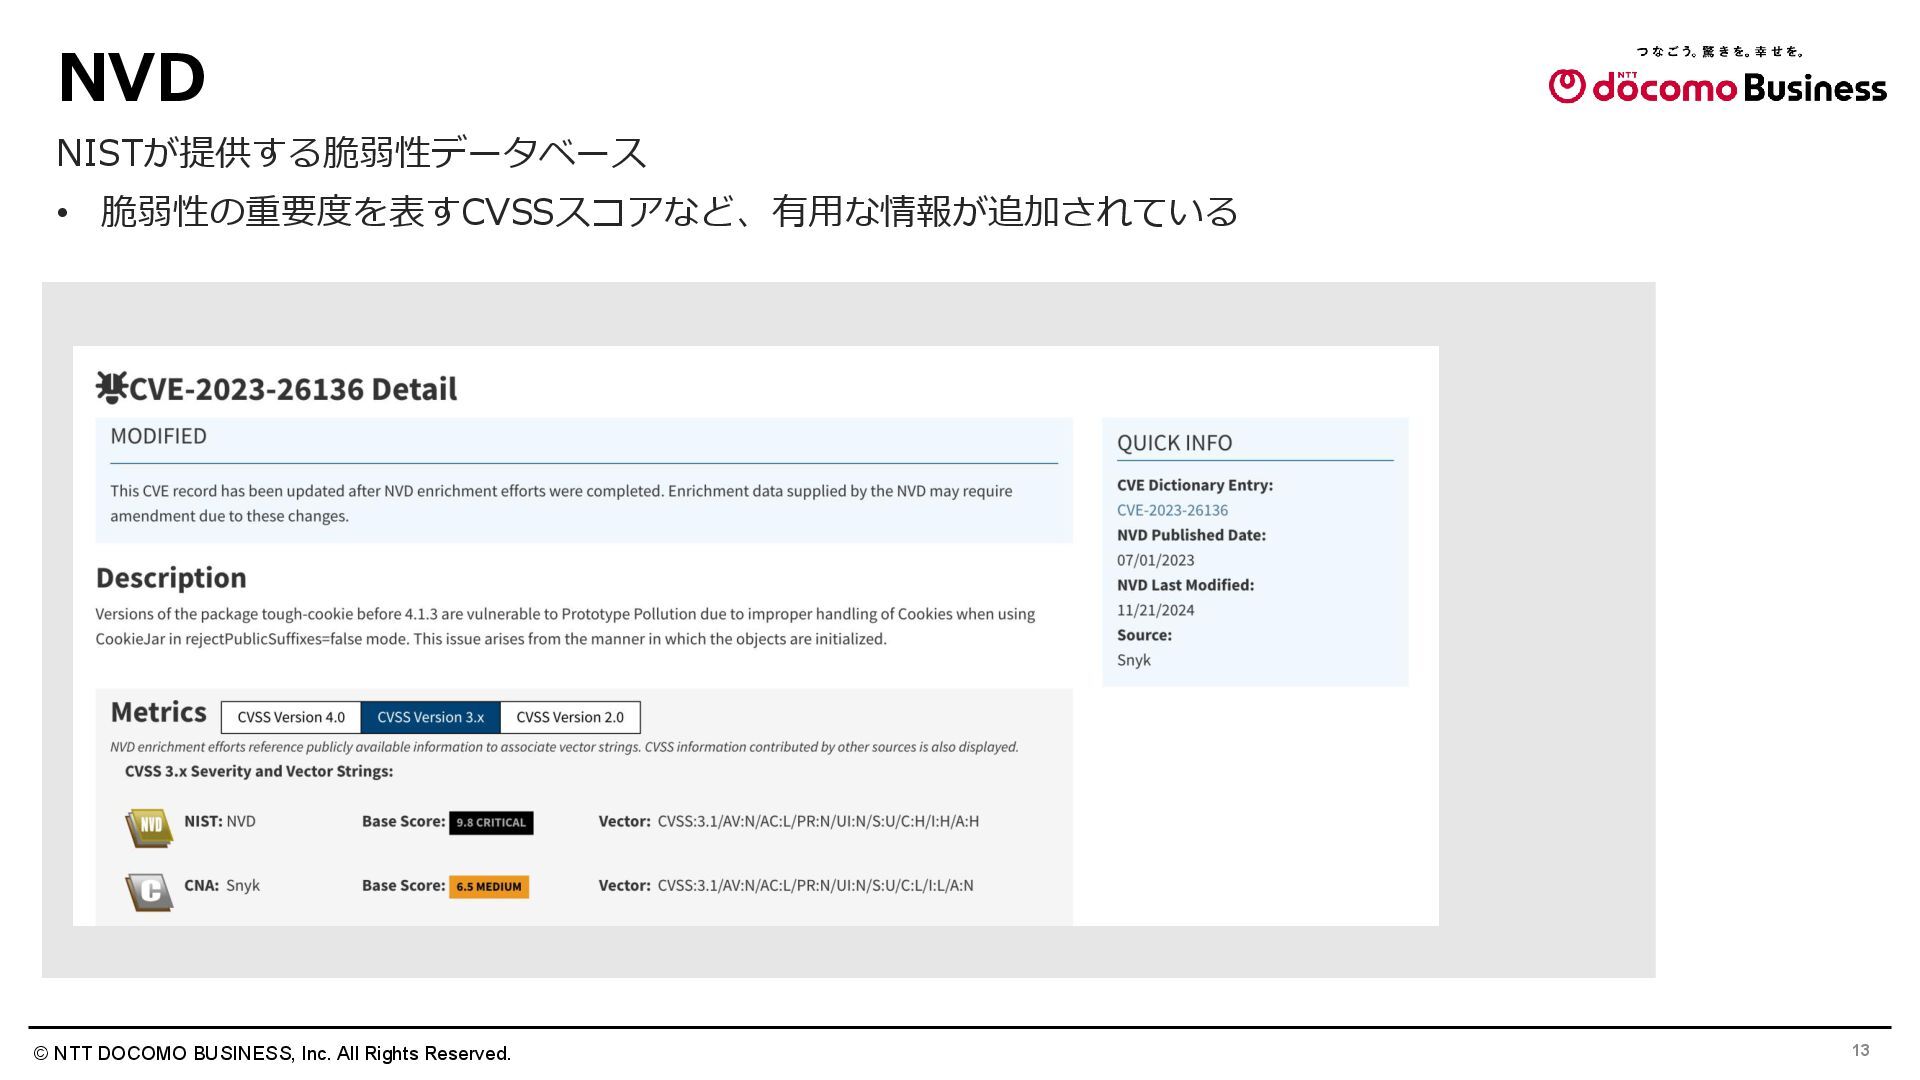Click the bullet text about CVSSスコア

(669, 211)
